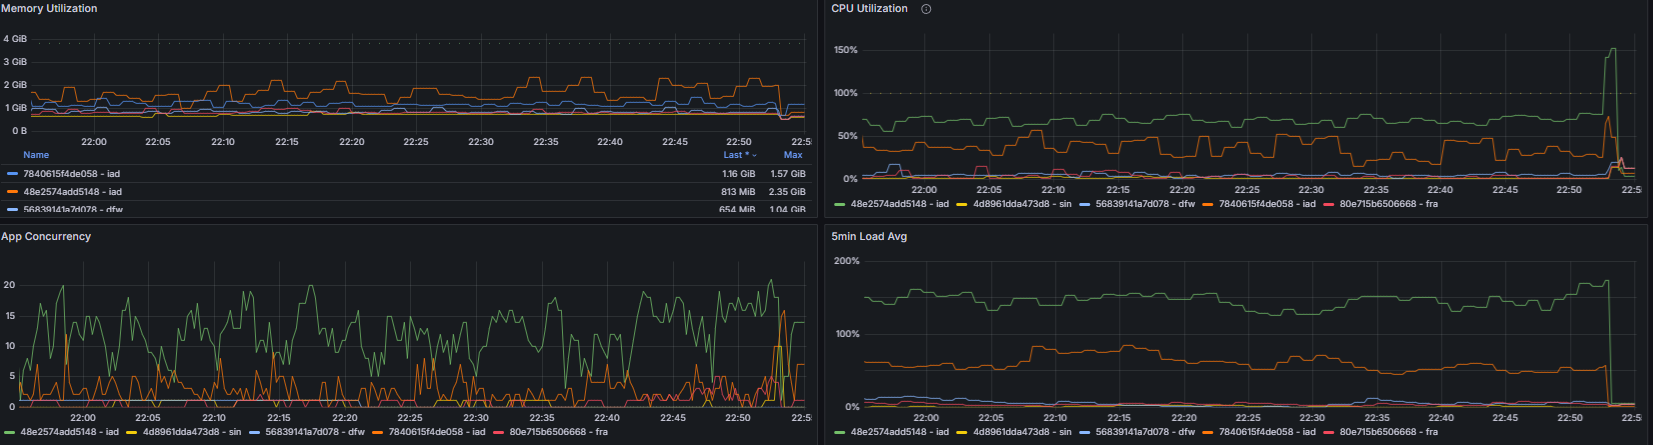This screenshot has height=445, width=1653.
Task: Select 7840615f4de058 - iad in 5min Load Avg legend
Action: 1267,432
